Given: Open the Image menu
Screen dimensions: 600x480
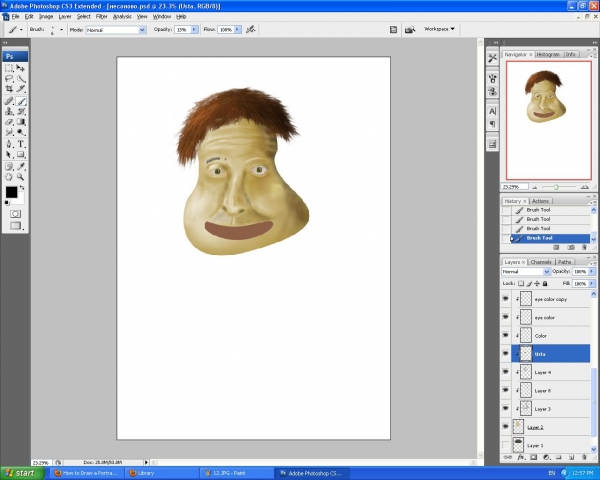Looking at the screenshot, I should tap(46, 16).
